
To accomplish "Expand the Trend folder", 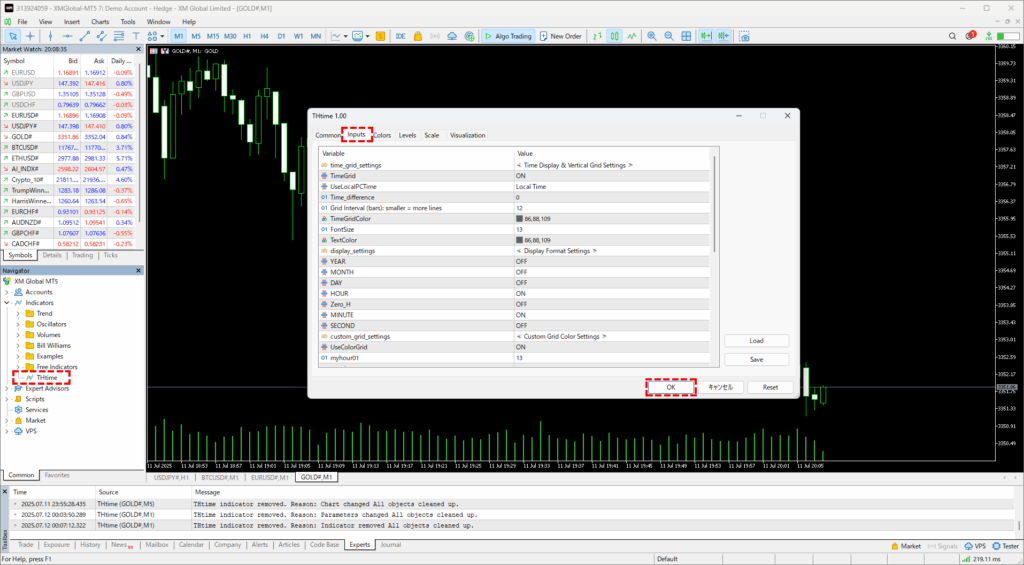I will tap(18, 314).
